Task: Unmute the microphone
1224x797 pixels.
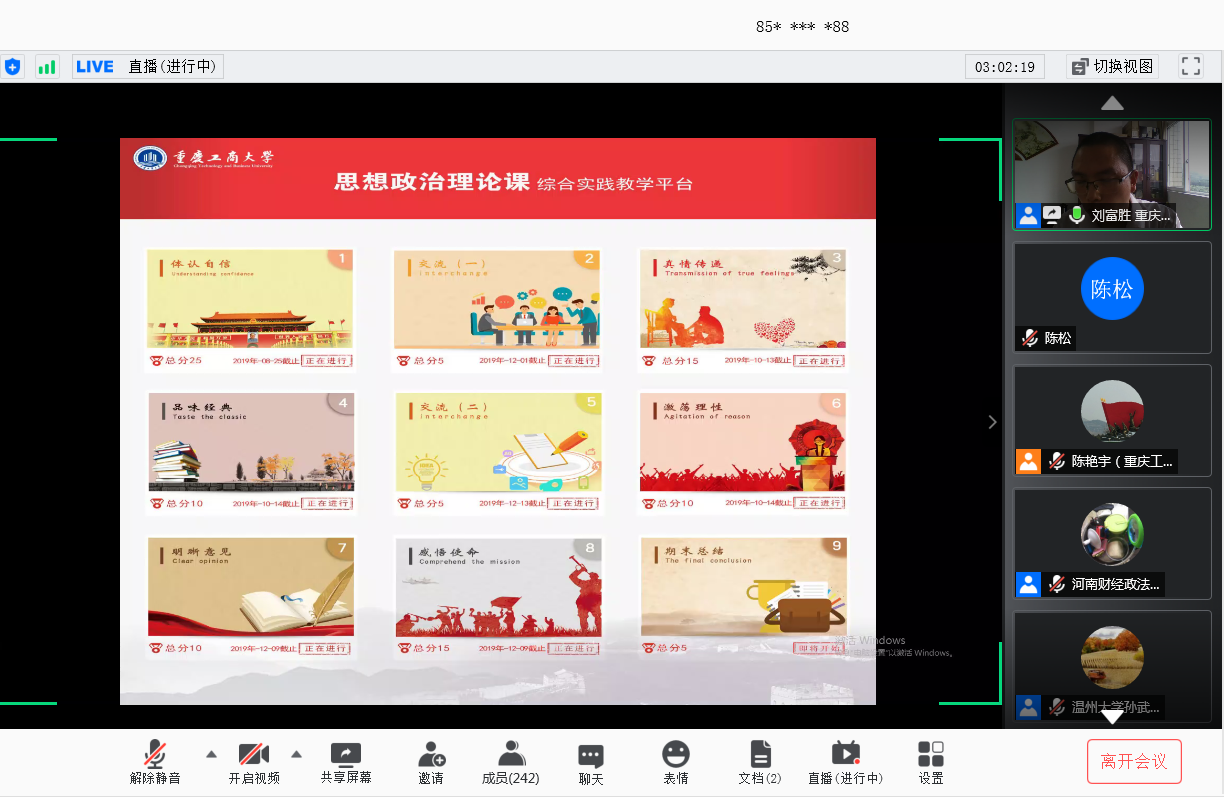Action: tap(155, 763)
